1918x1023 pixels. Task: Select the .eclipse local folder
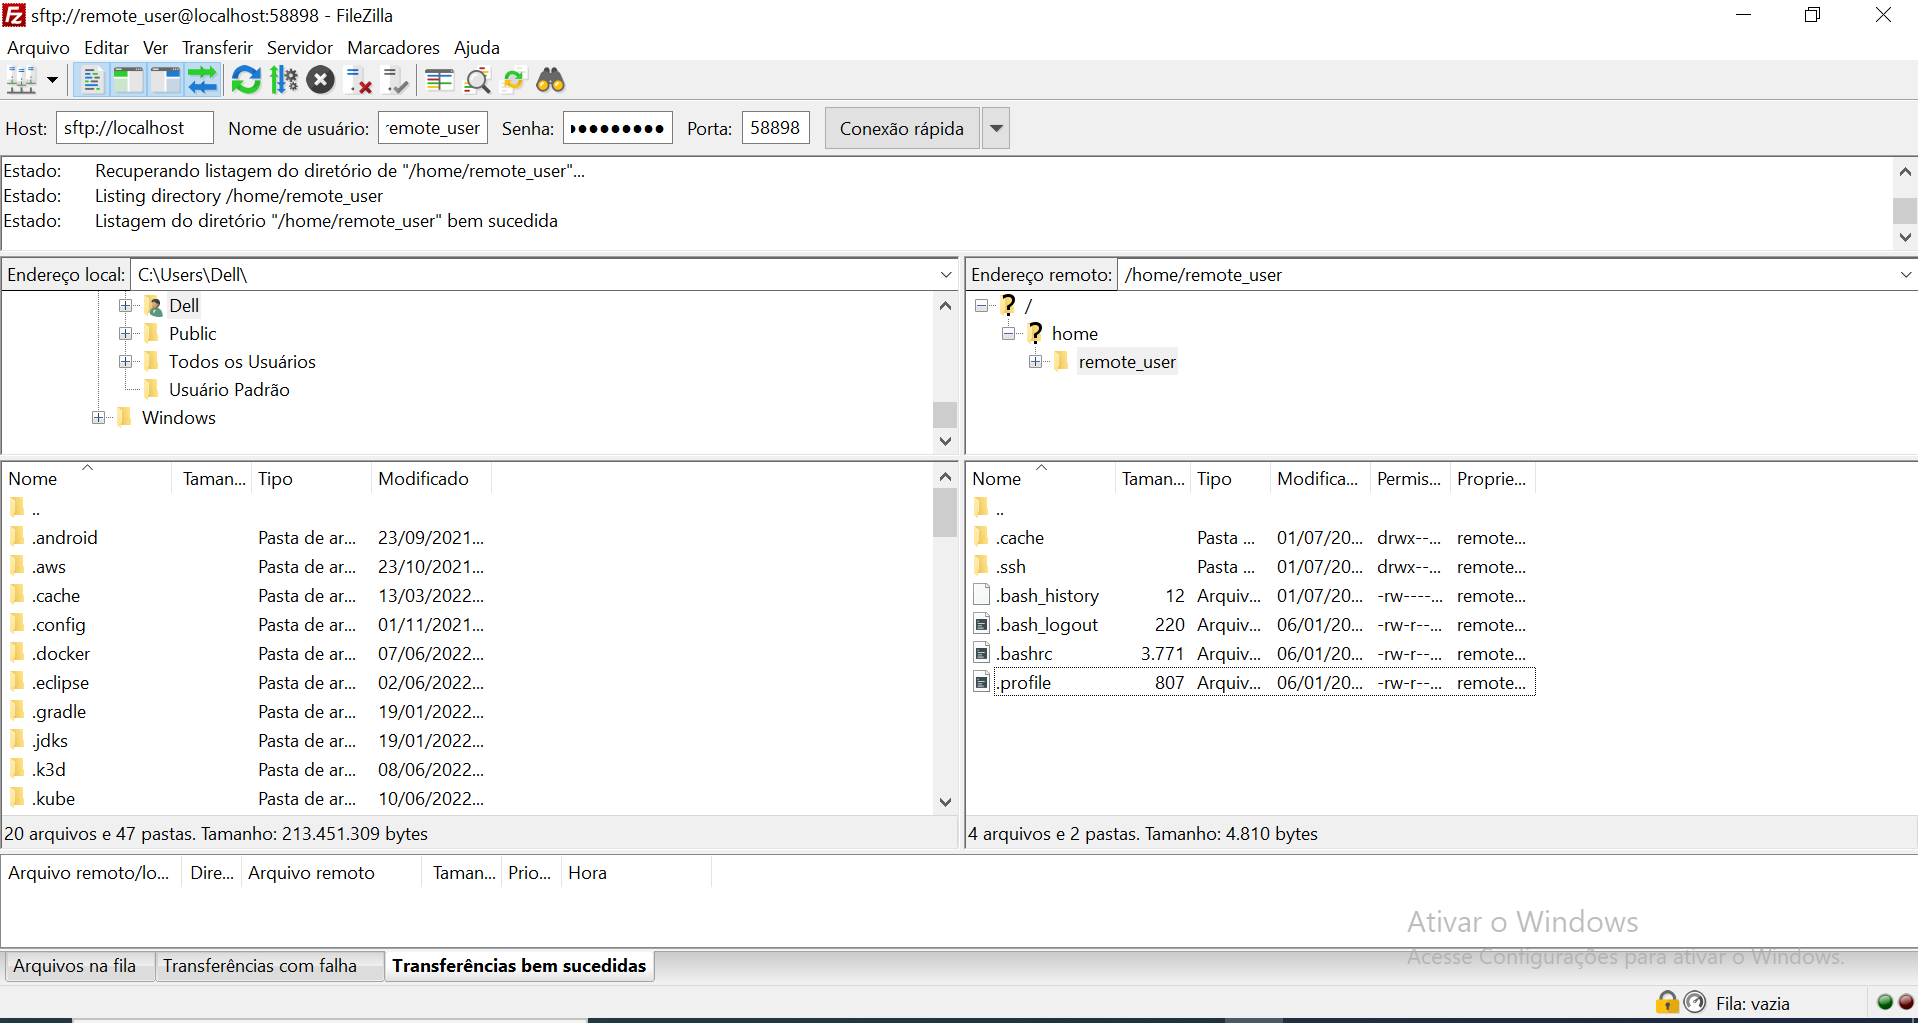[x=60, y=683]
